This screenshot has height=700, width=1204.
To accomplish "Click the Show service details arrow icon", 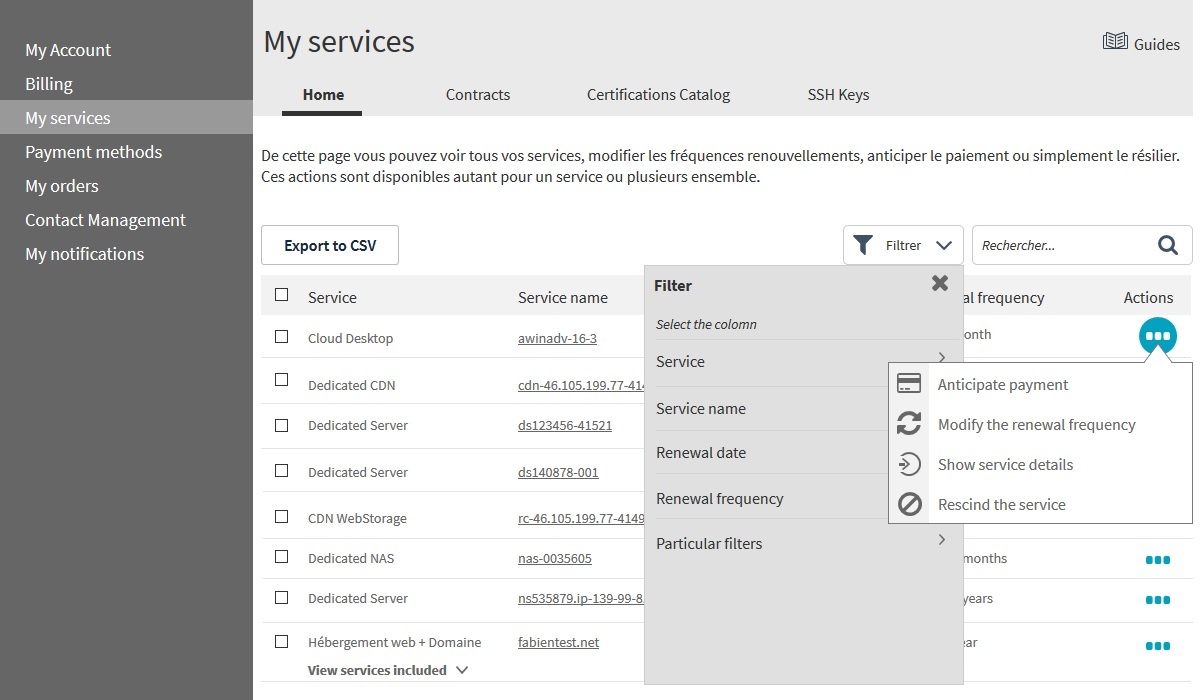I will coord(909,464).
